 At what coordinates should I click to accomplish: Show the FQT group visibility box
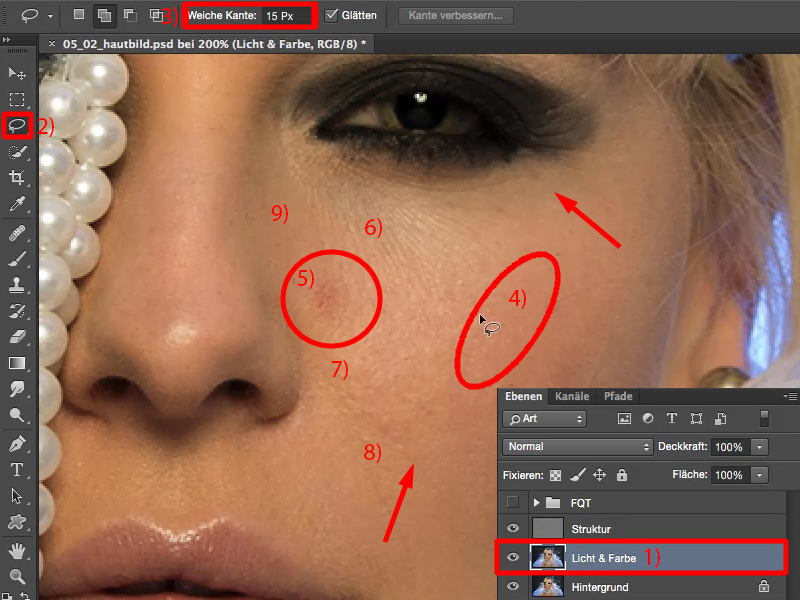[513, 503]
